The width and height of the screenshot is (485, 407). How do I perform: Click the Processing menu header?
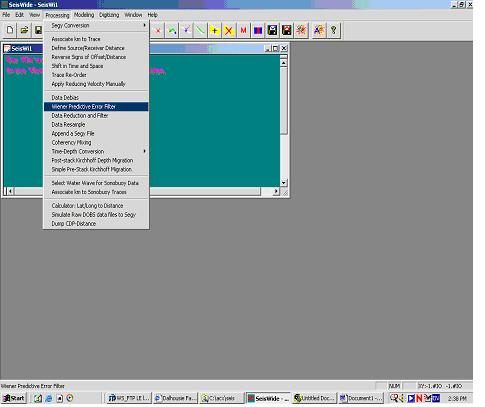[x=57, y=15]
